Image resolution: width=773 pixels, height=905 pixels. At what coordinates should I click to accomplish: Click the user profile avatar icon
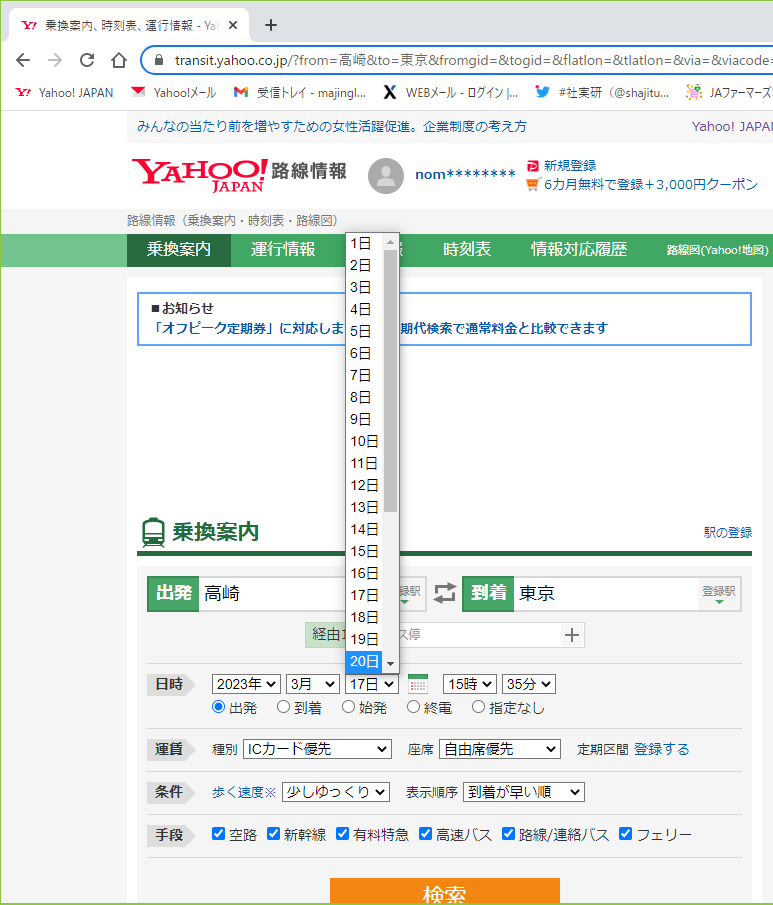pyautogui.click(x=386, y=175)
